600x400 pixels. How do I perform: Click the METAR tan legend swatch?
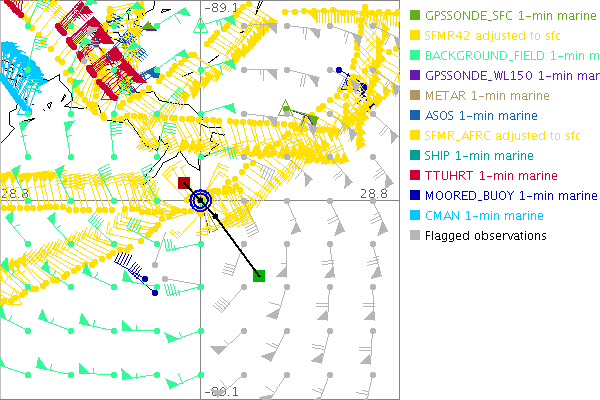click(415, 96)
